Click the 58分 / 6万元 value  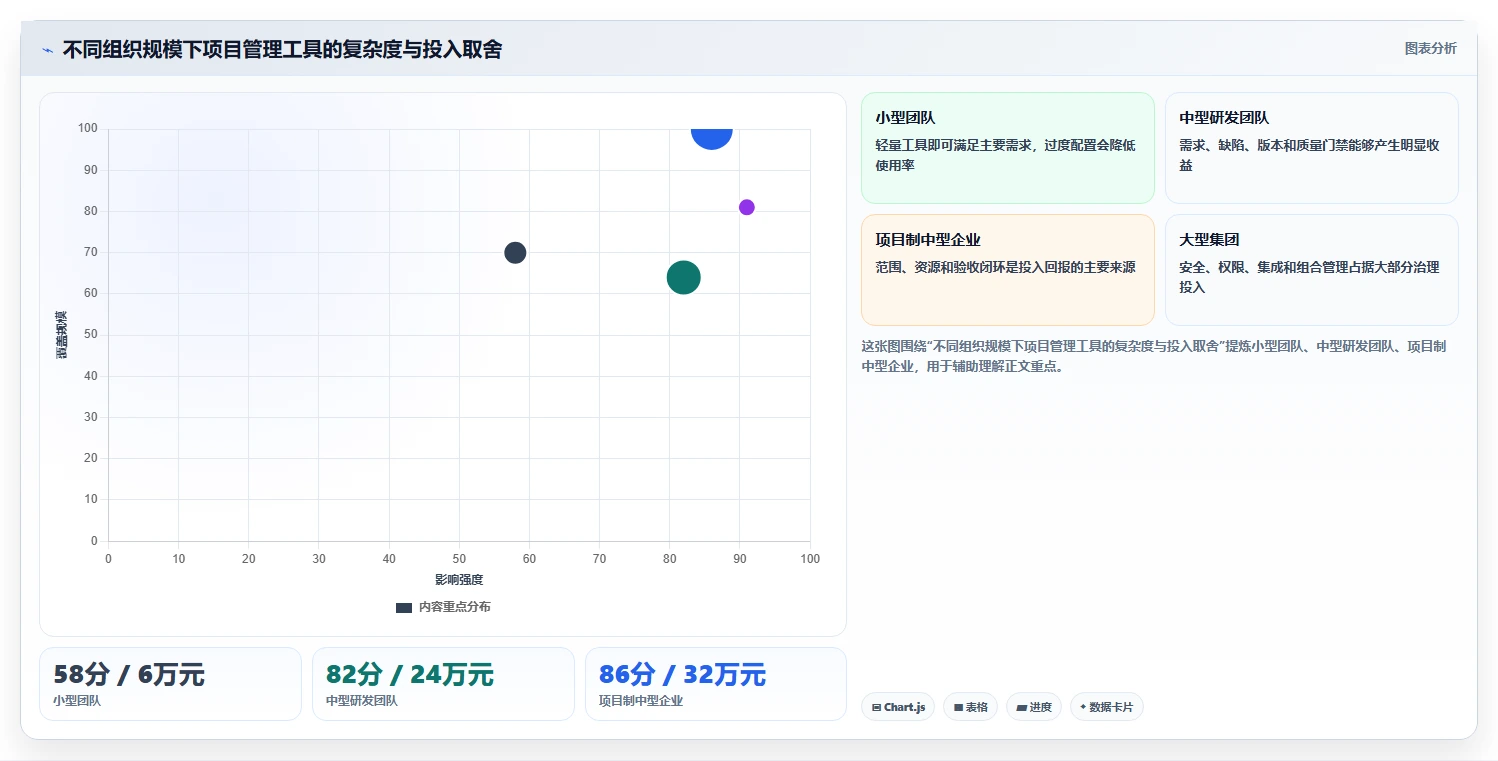coord(129,675)
